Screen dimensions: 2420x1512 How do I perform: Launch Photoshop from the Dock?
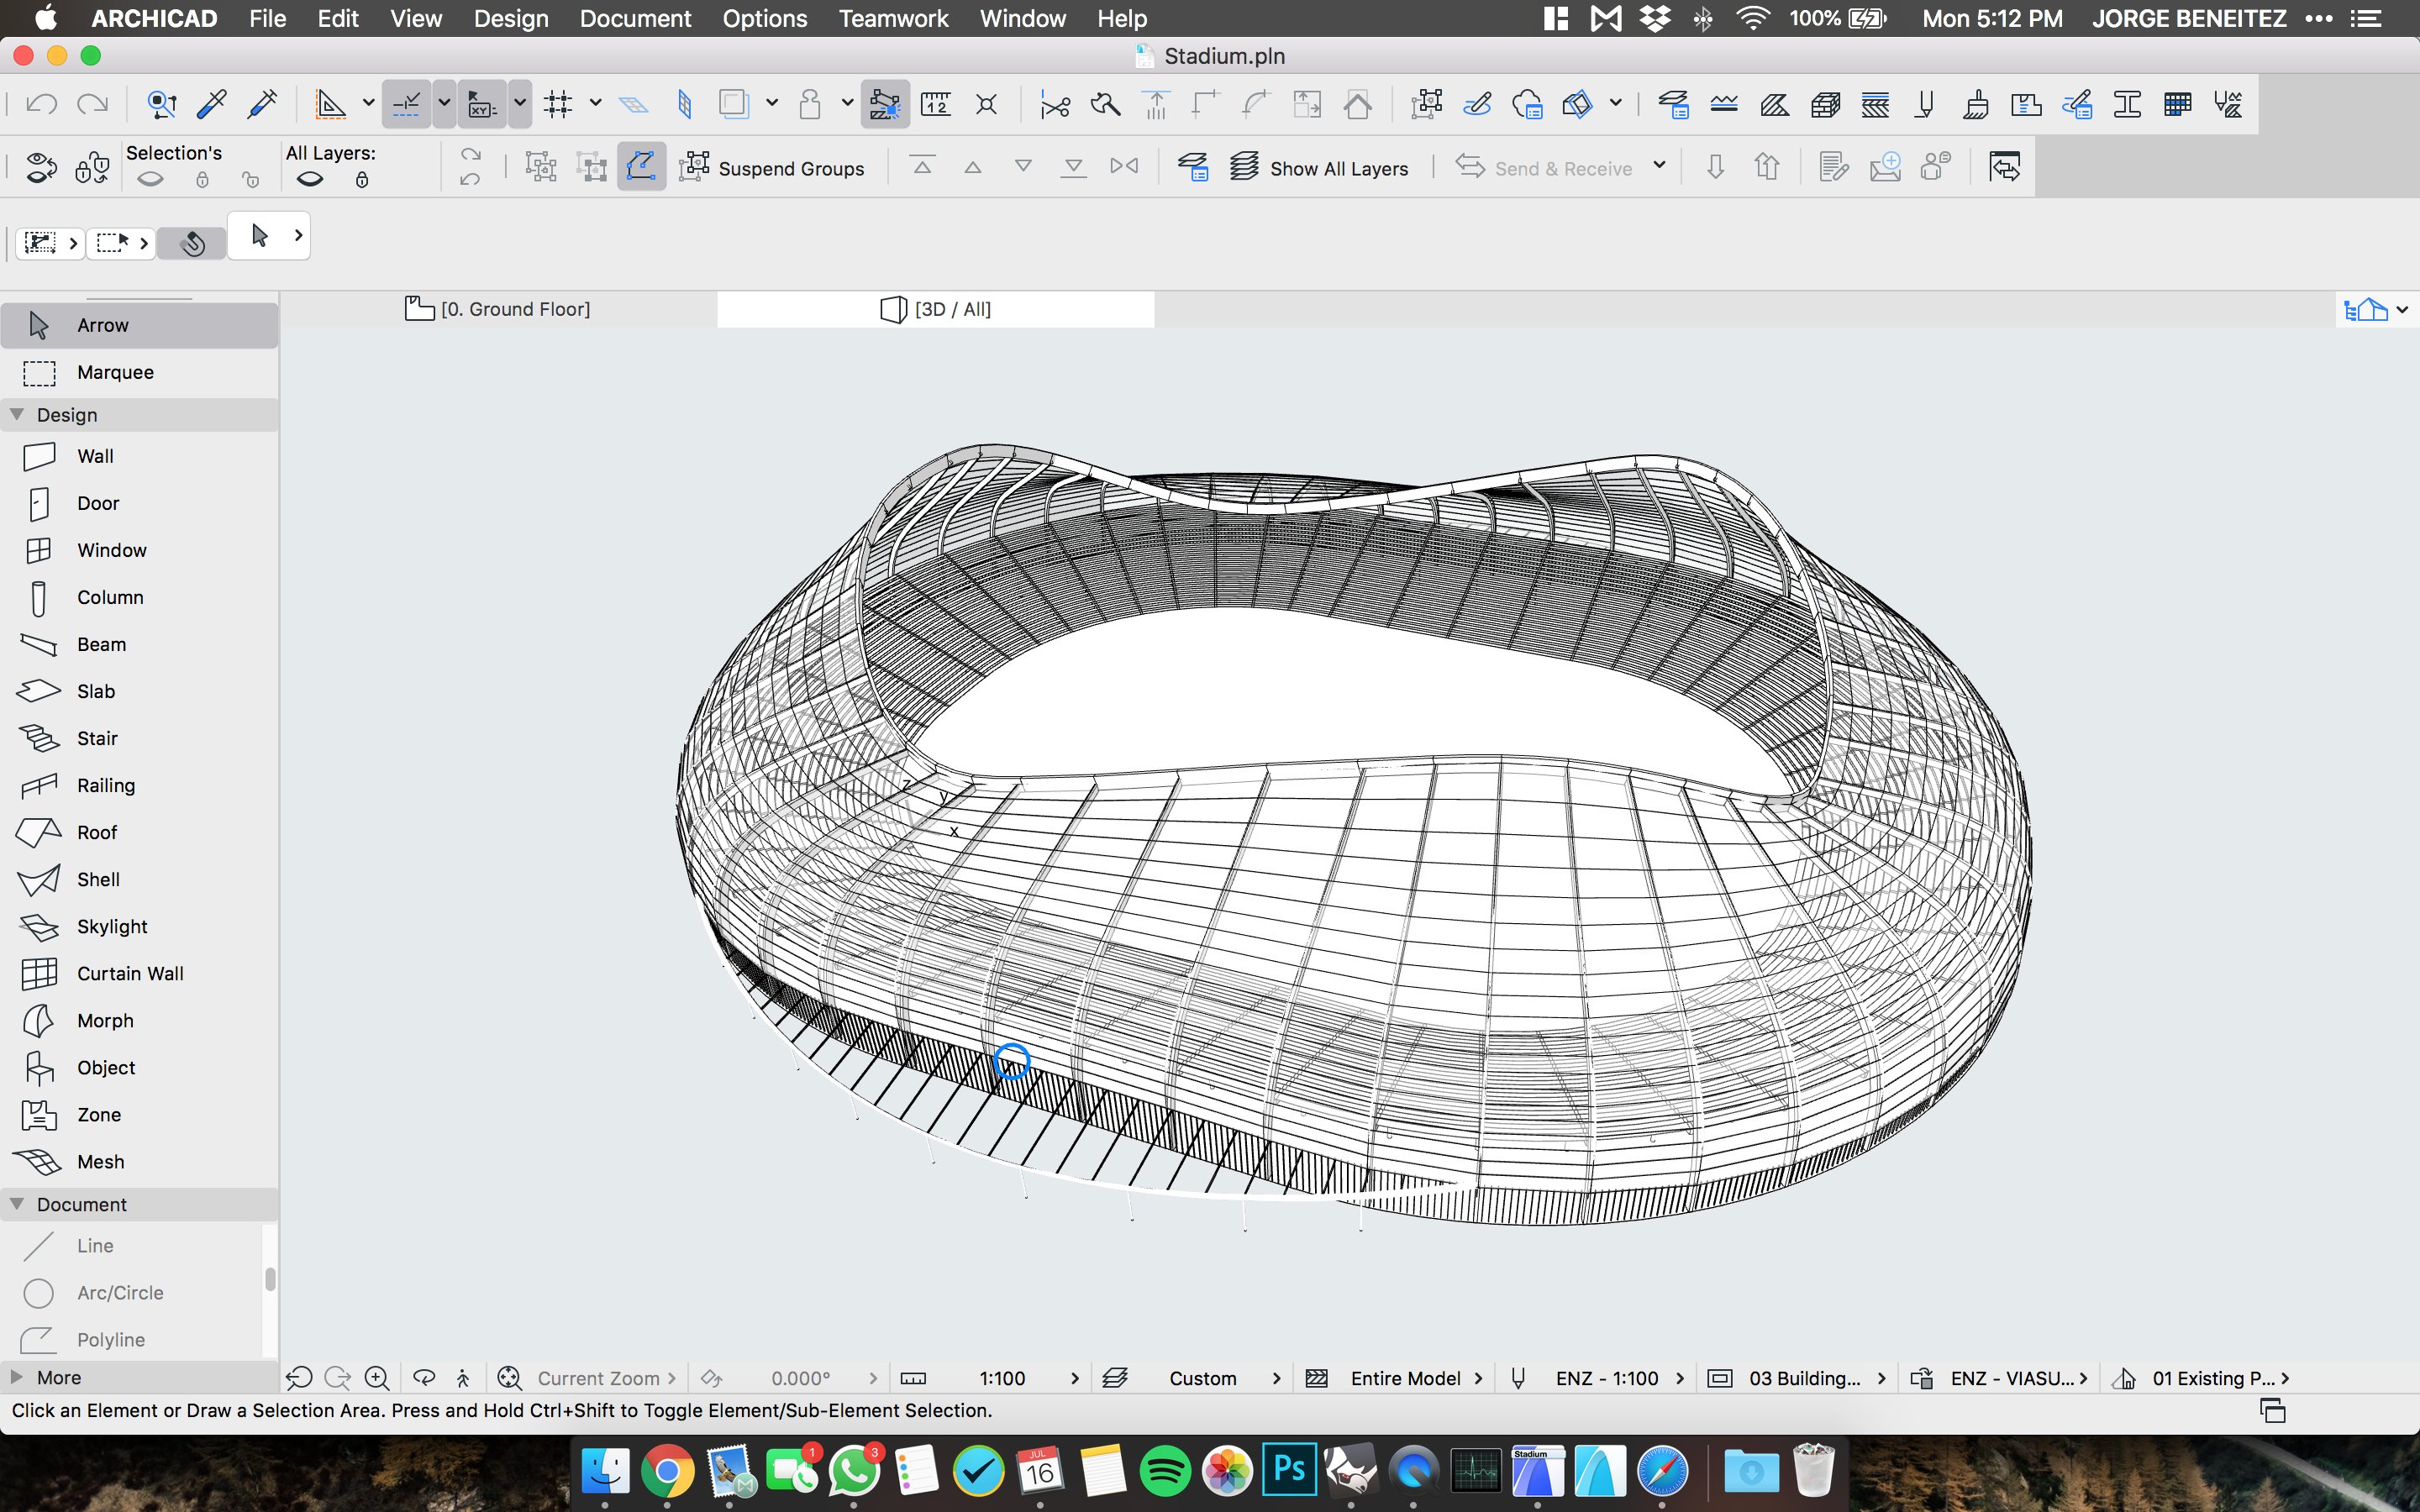tap(1288, 1468)
